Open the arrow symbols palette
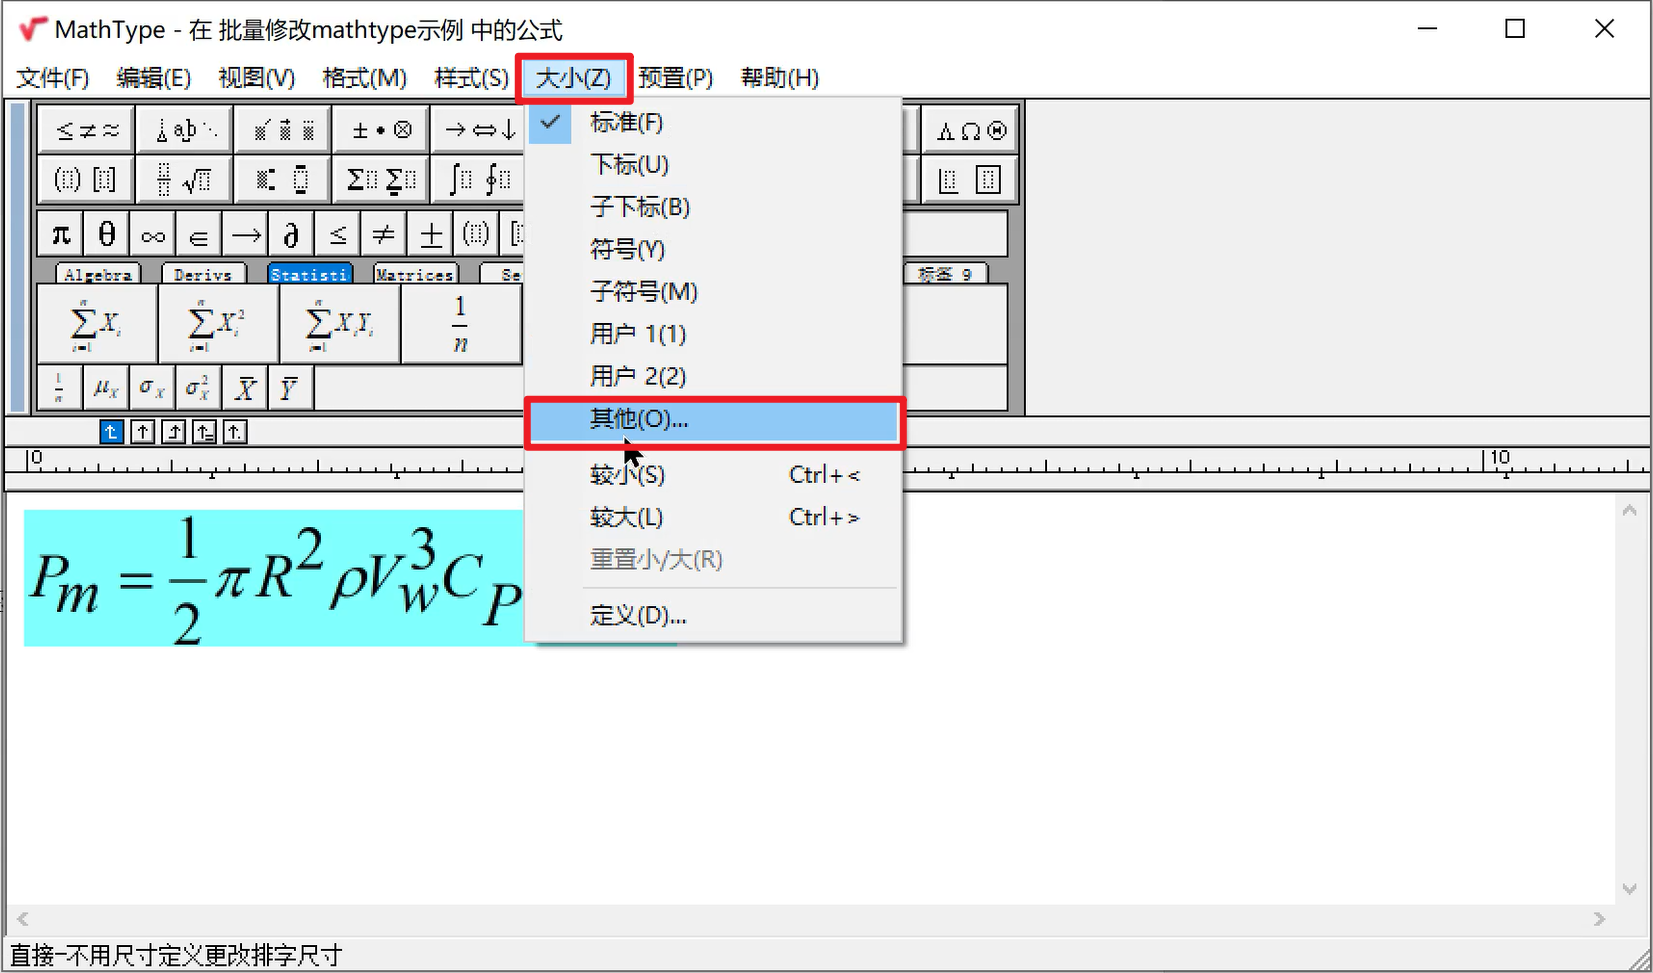Screen dimensions: 1653x973 [479, 130]
